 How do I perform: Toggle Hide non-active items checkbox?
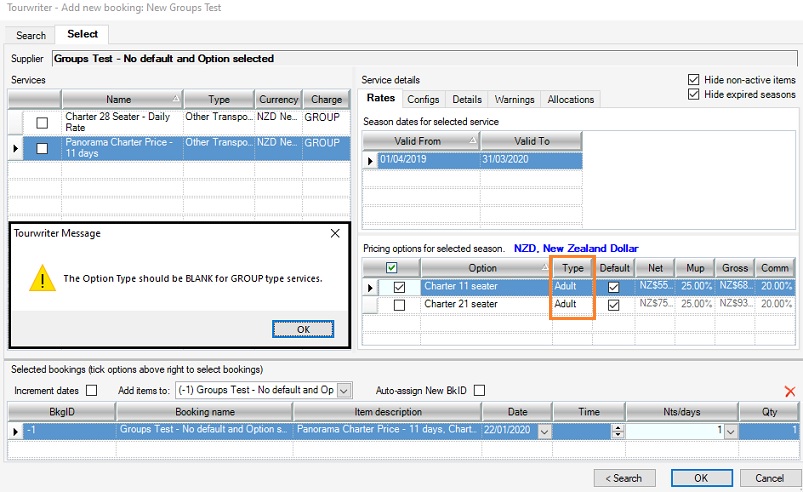(694, 80)
